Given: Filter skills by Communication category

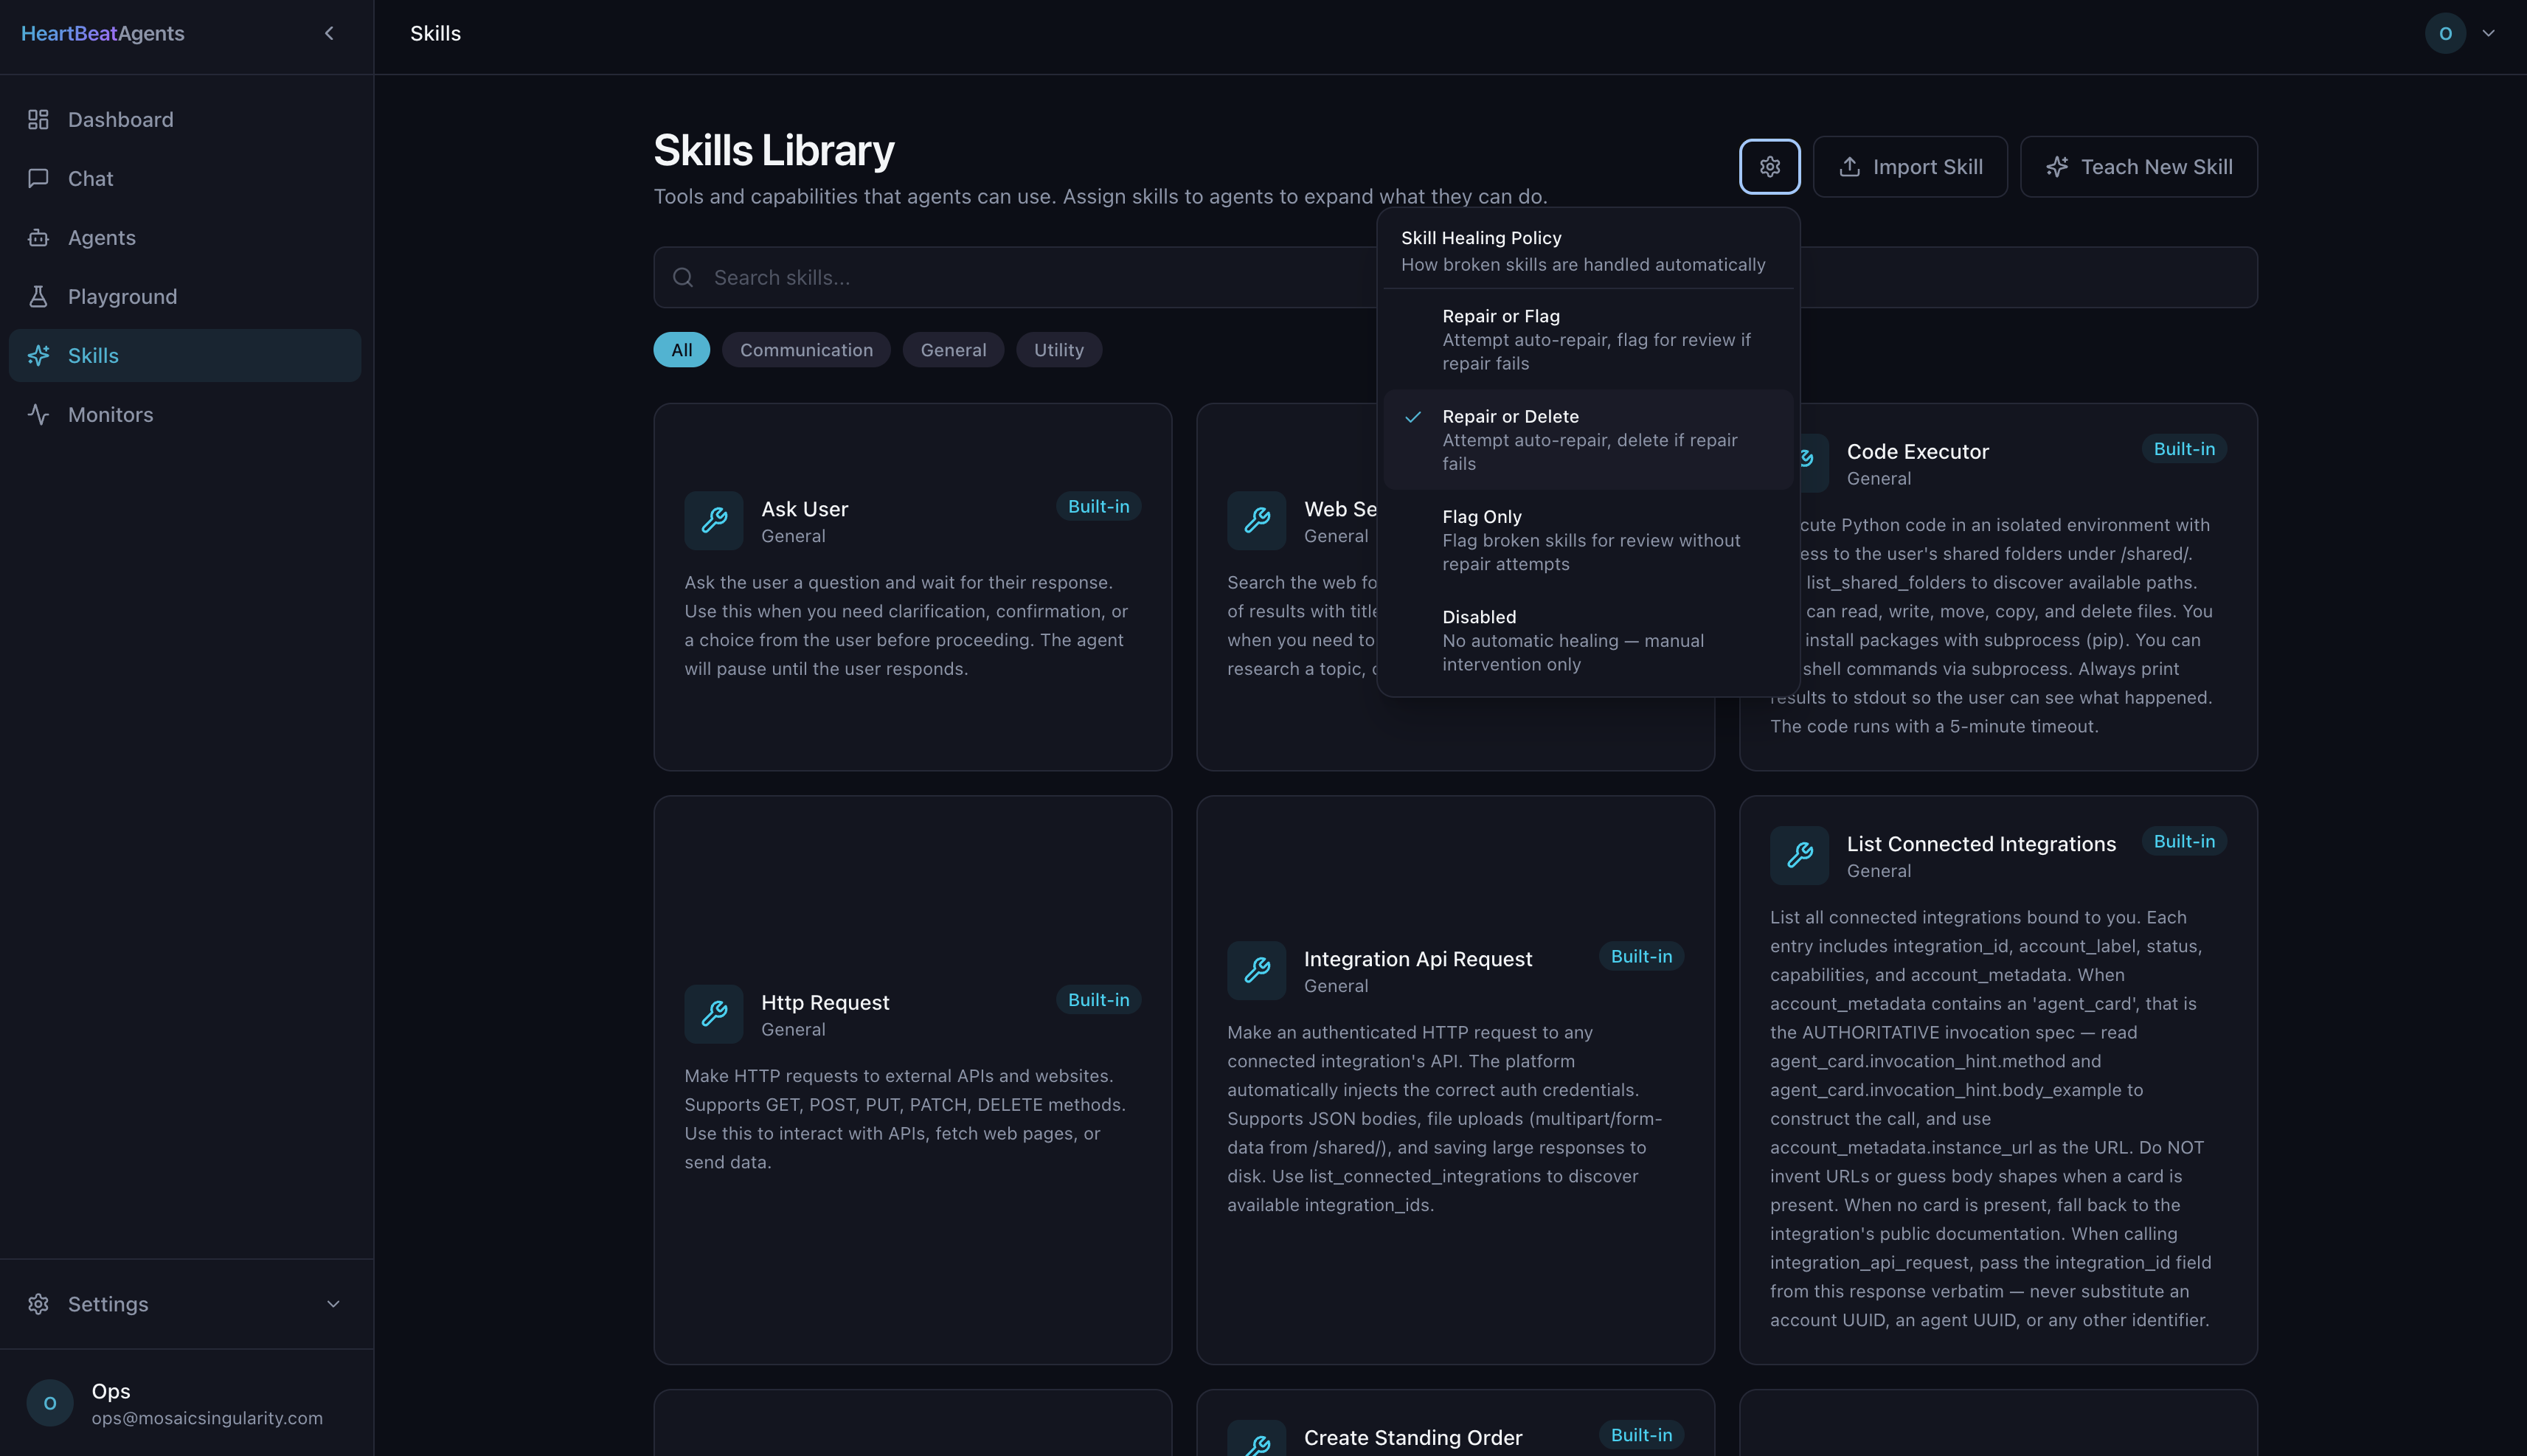Looking at the screenshot, I should [x=806, y=350].
